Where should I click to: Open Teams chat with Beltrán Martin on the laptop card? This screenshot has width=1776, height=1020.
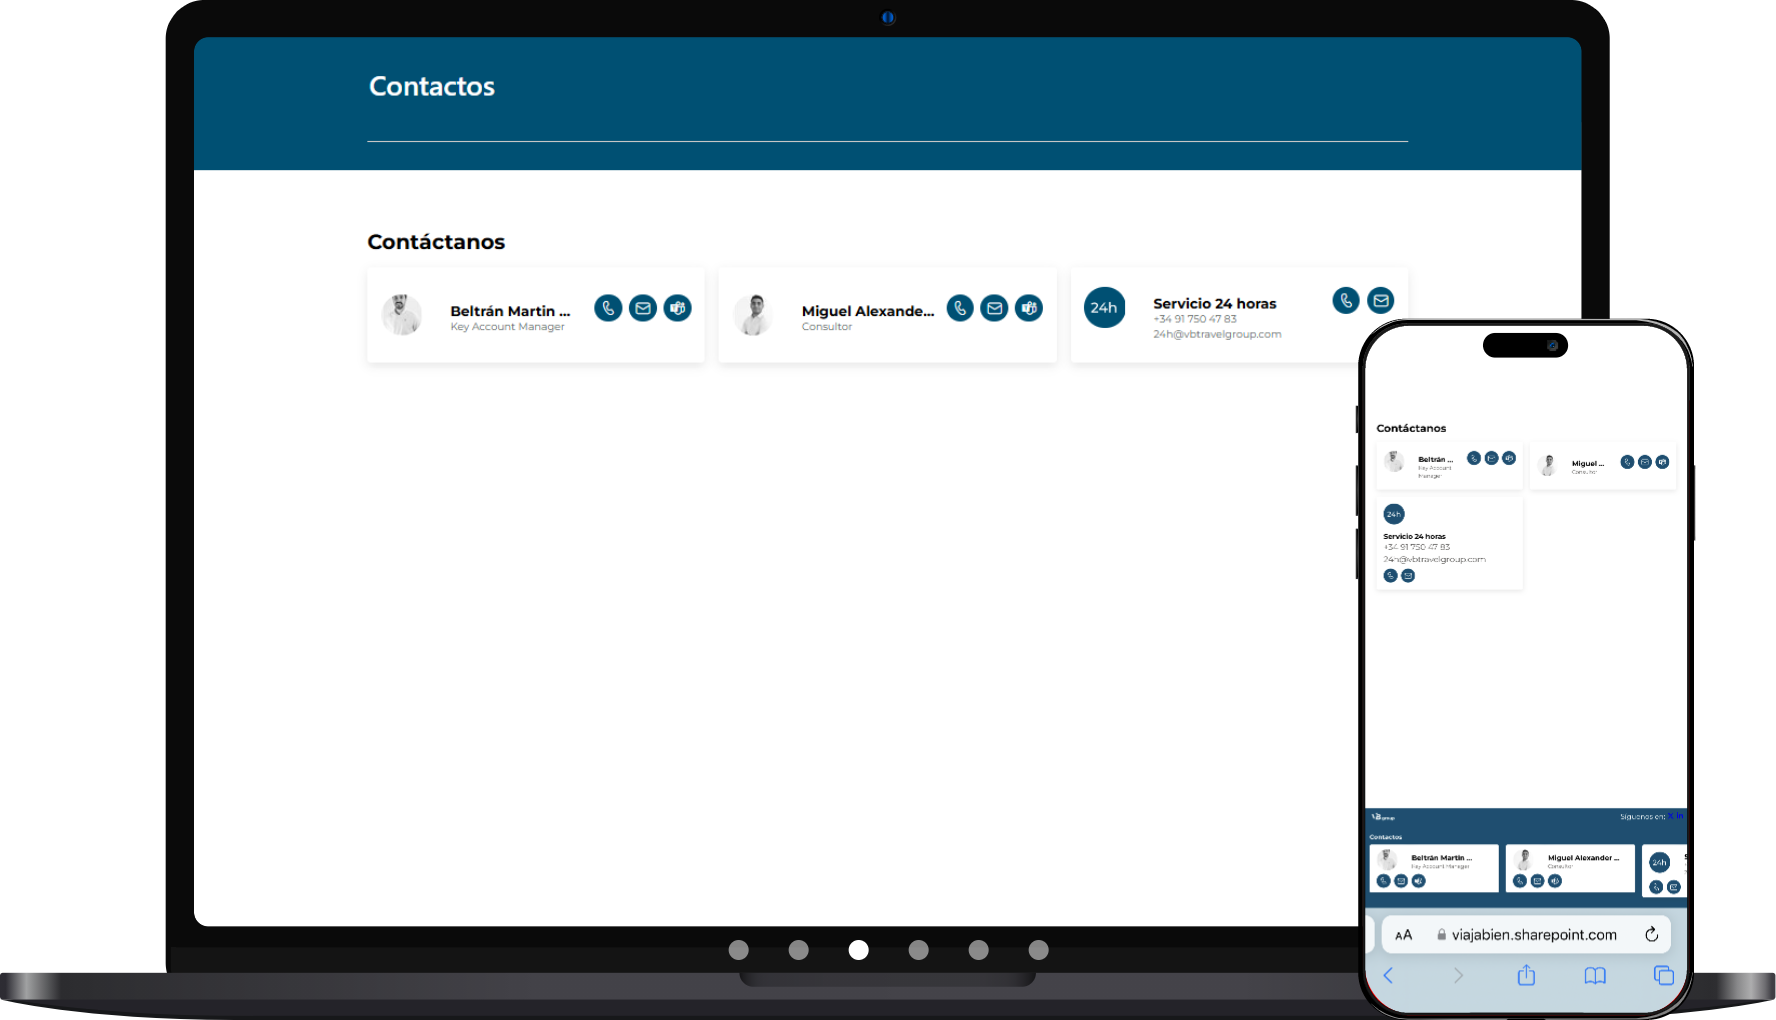[x=678, y=308]
